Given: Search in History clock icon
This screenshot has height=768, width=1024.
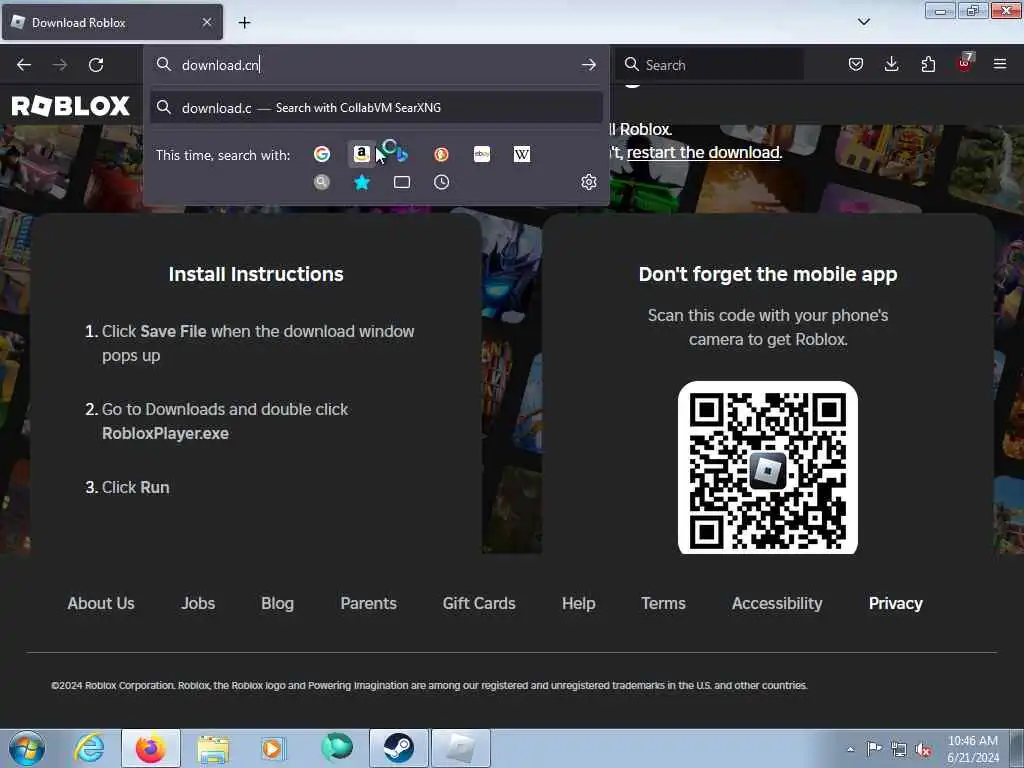Looking at the screenshot, I should [441, 182].
